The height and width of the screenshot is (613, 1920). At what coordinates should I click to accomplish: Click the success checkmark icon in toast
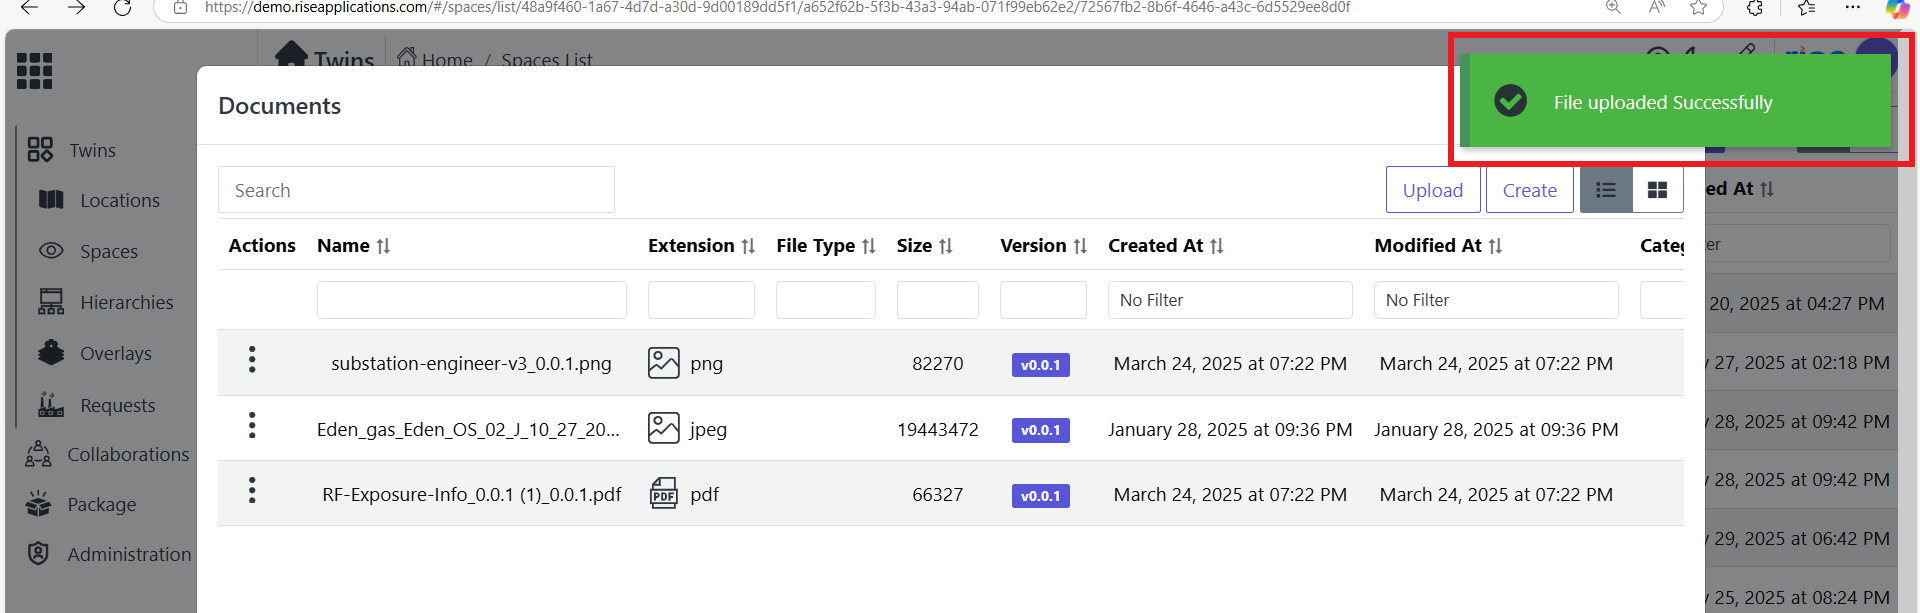pyautogui.click(x=1510, y=101)
